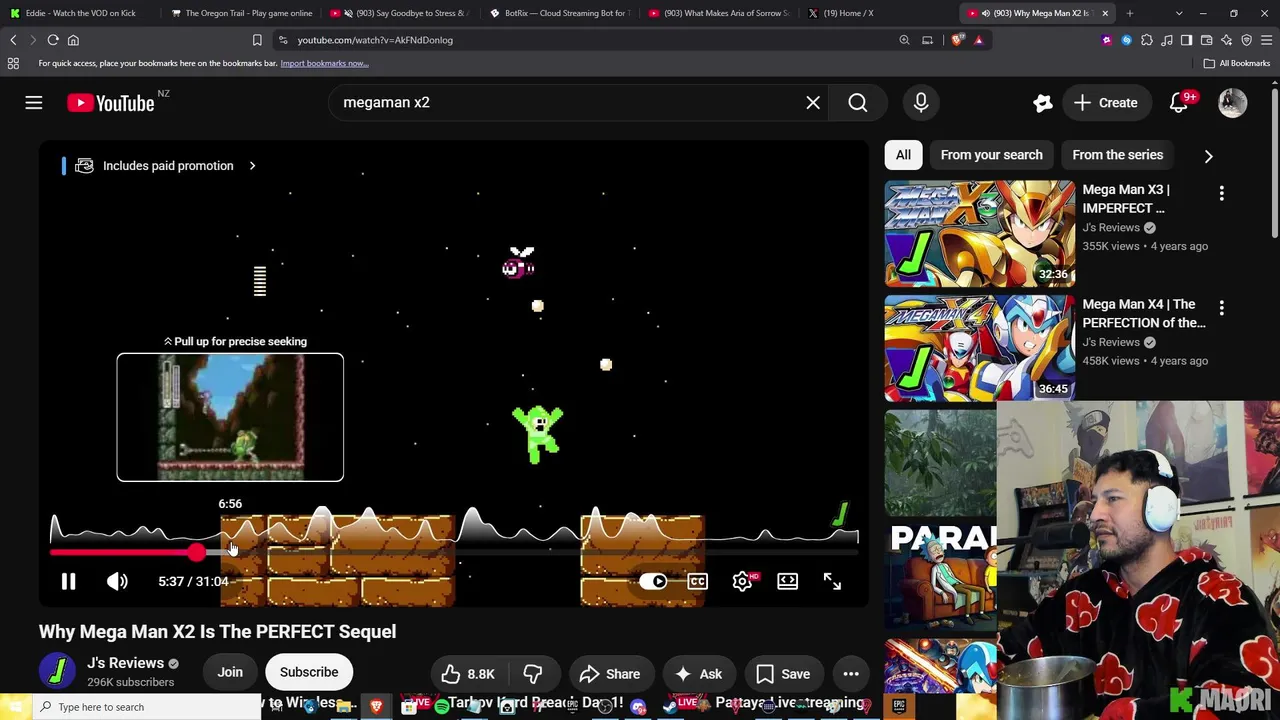Open the browser extensions puzzle icon
Screen dimensions: 1280x720
pos(1146,40)
